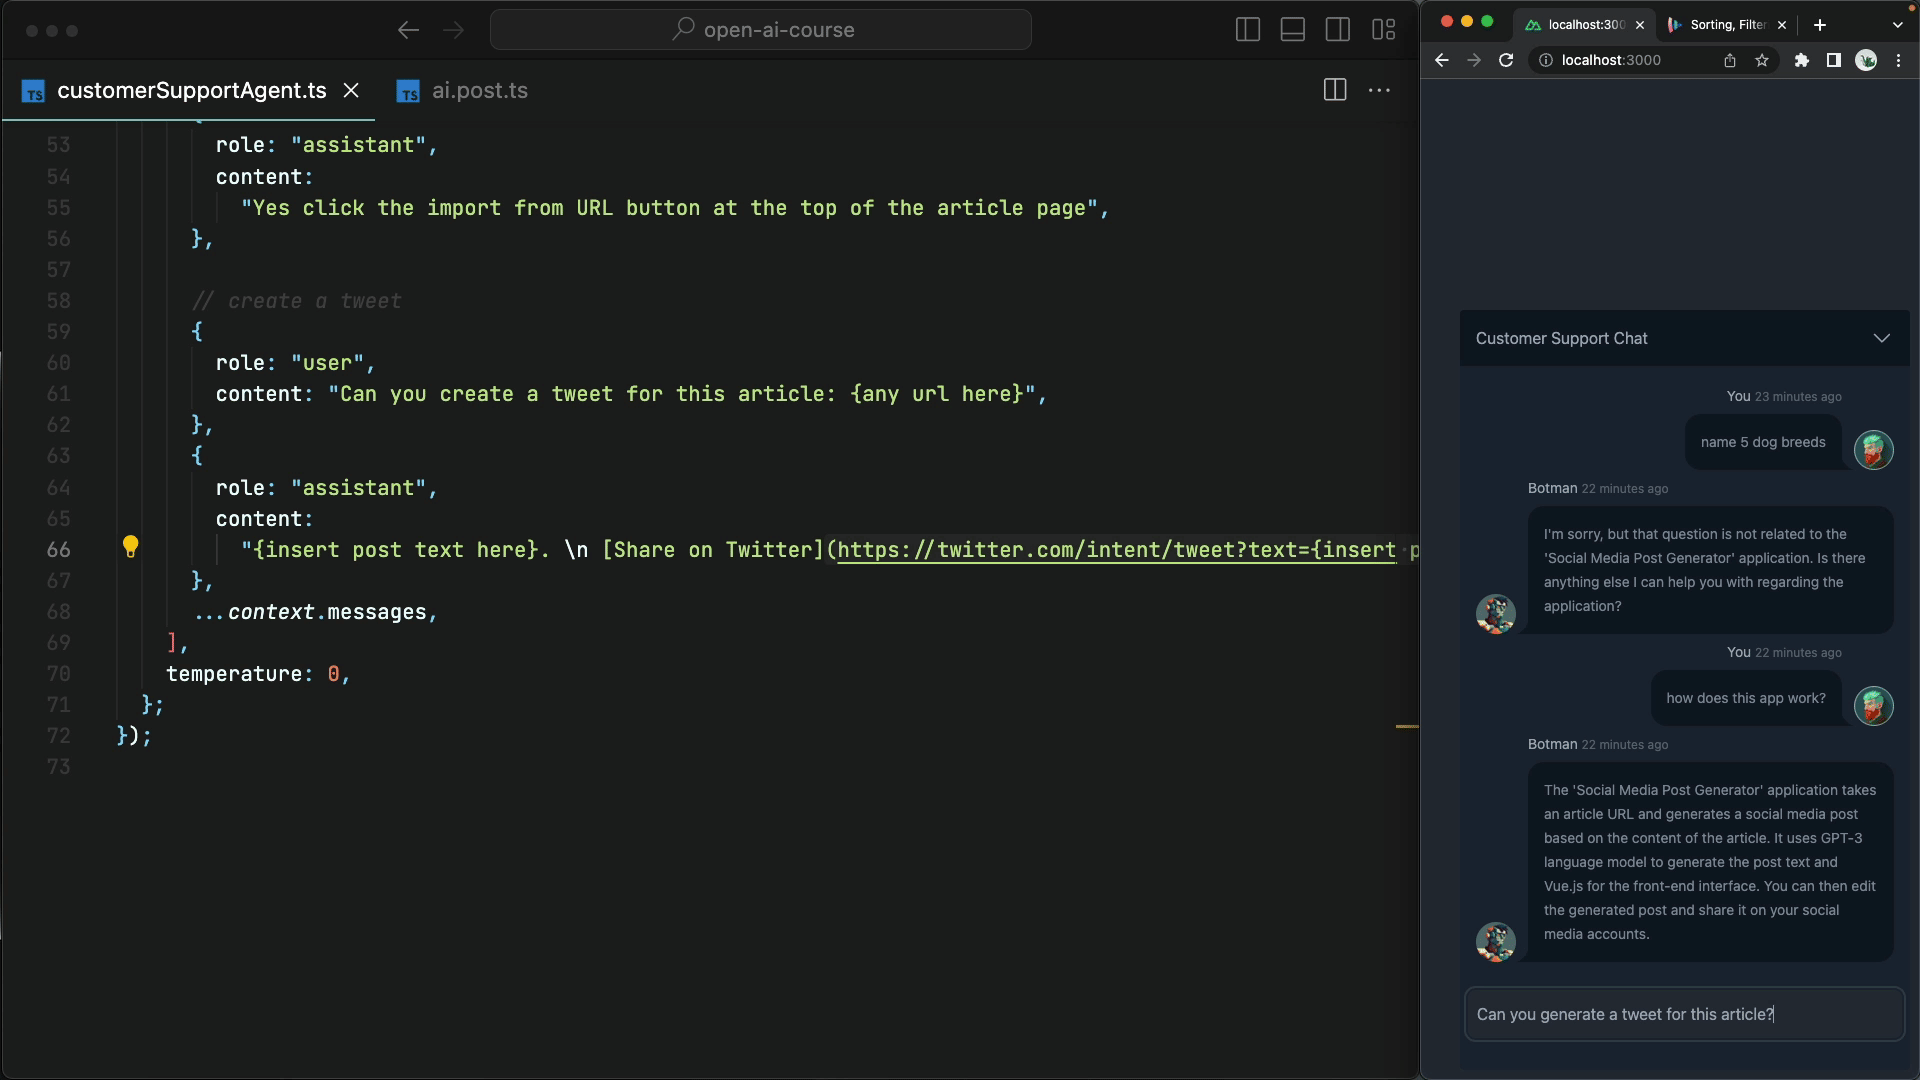Image resolution: width=1920 pixels, height=1080 pixels.
Task: Click the user avatar beside 'how does this app work?'
Action: click(x=1874, y=706)
